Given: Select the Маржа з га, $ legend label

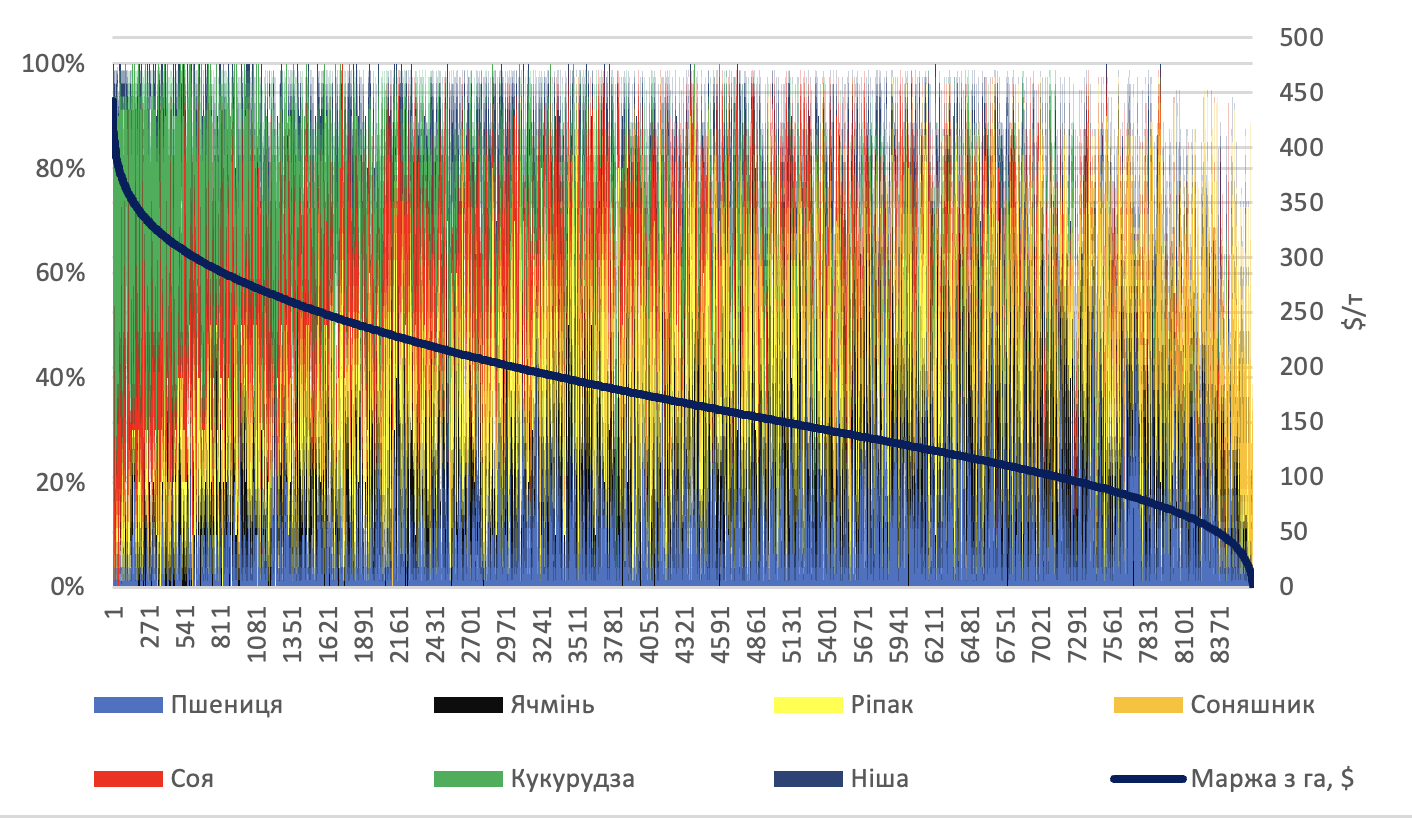Looking at the screenshot, I should click(1273, 779).
